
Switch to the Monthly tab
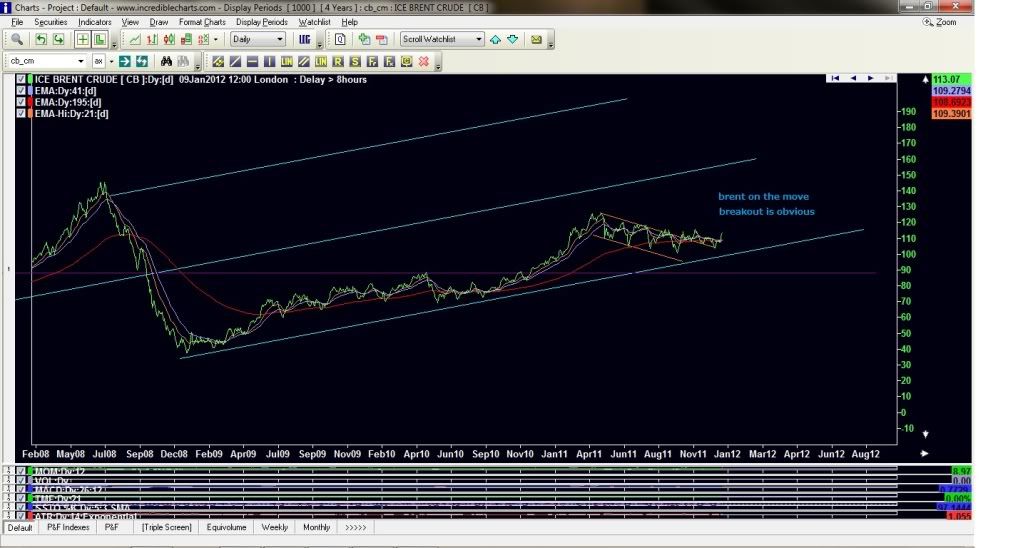pos(316,527)
